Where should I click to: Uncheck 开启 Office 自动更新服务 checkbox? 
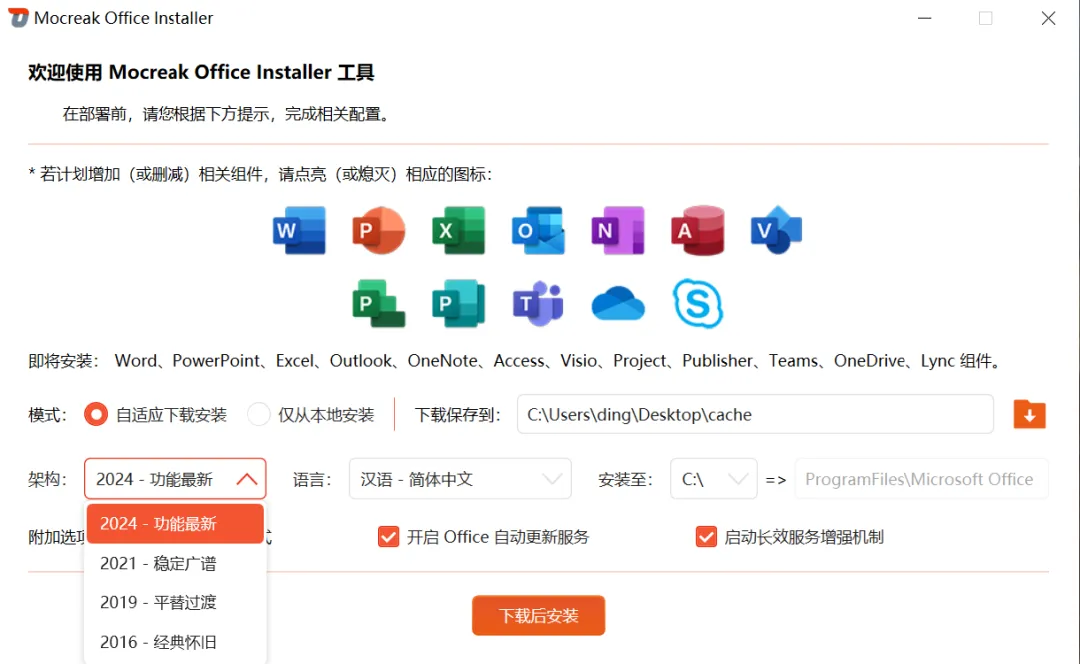tap(388, 537)
